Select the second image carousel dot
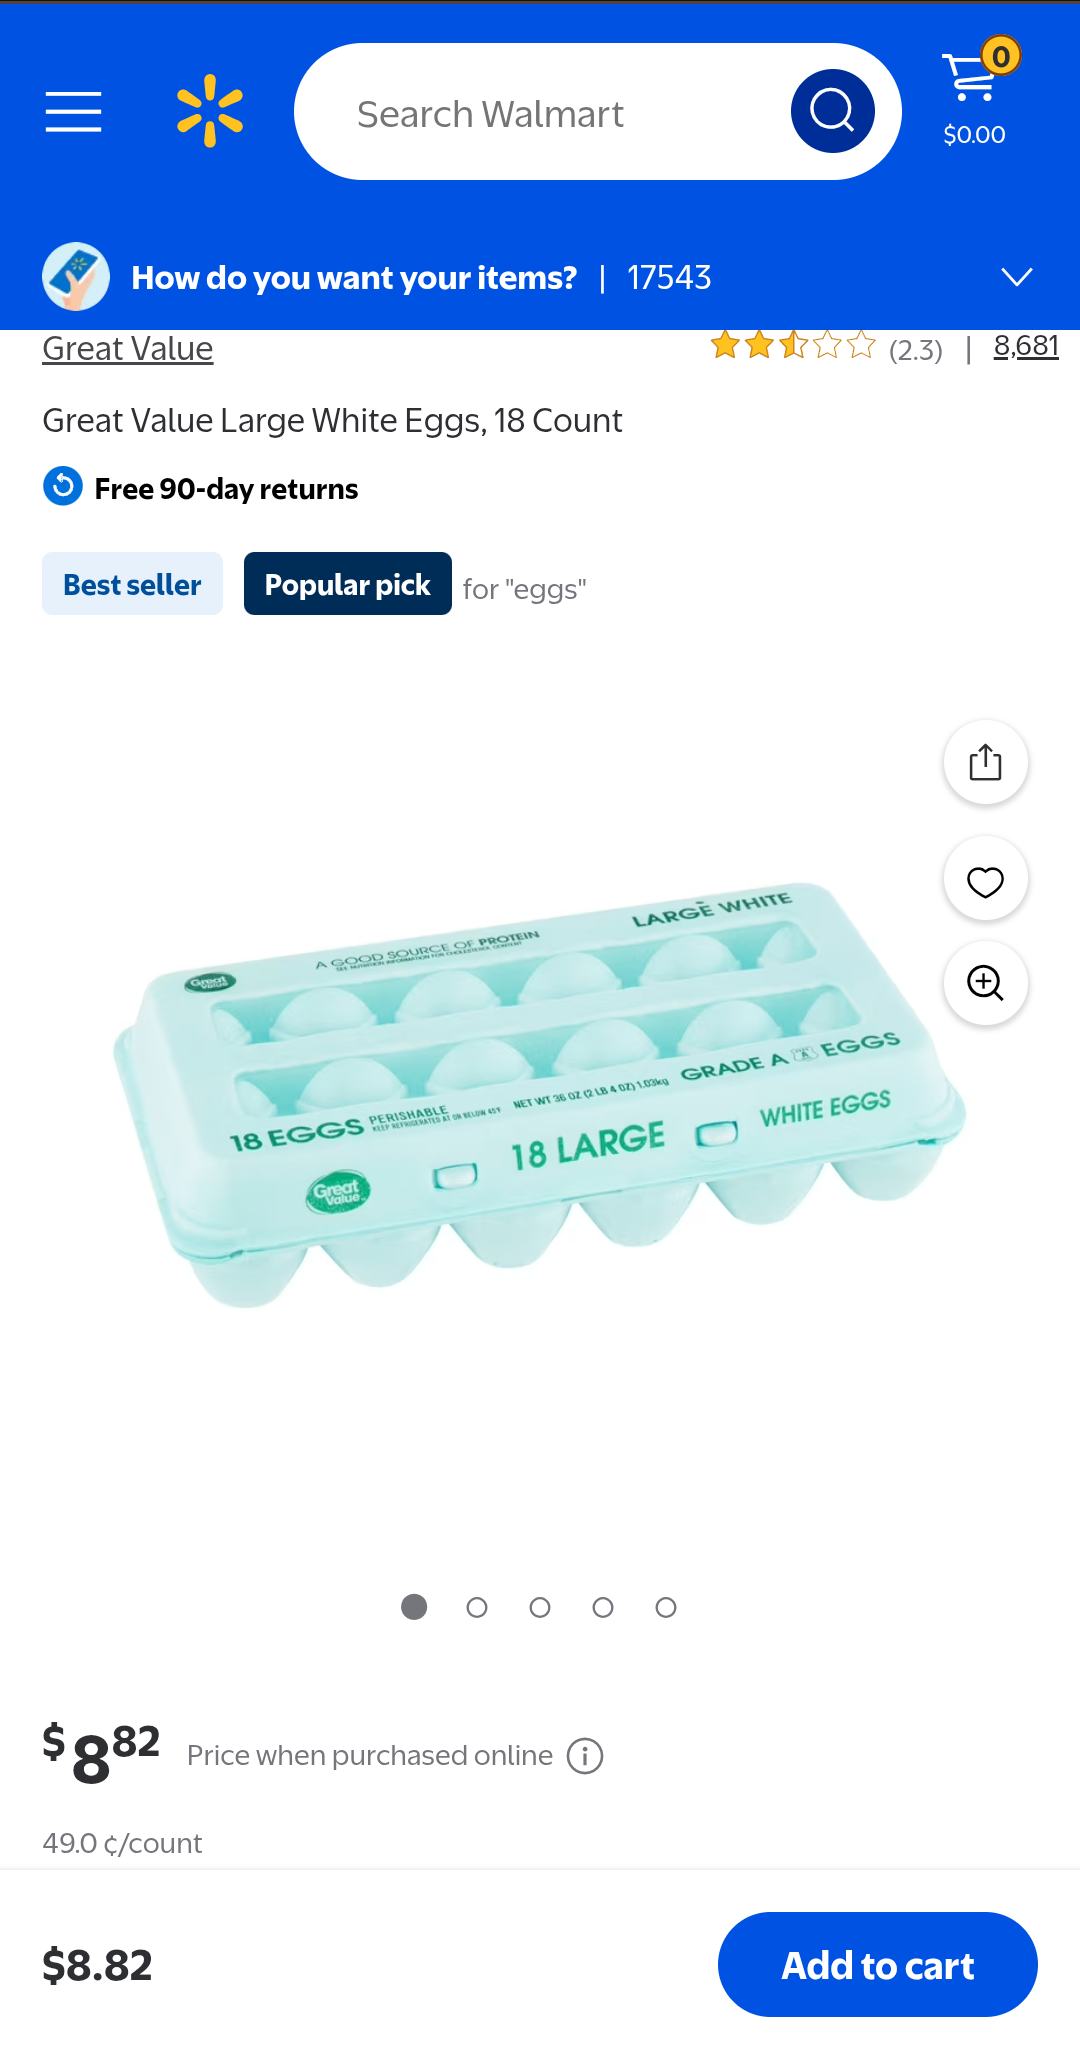 coord(477,1607)
